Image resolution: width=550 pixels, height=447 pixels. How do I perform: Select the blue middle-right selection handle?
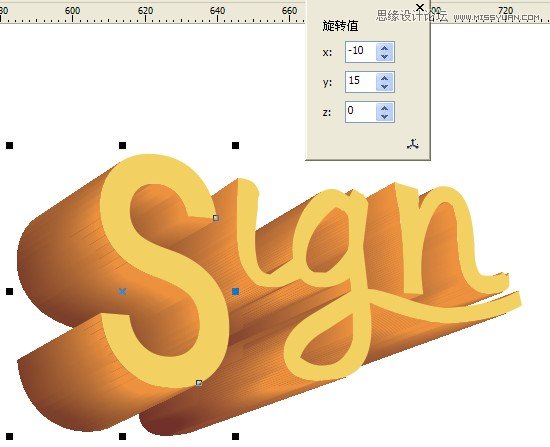click(x=236, y=291)
